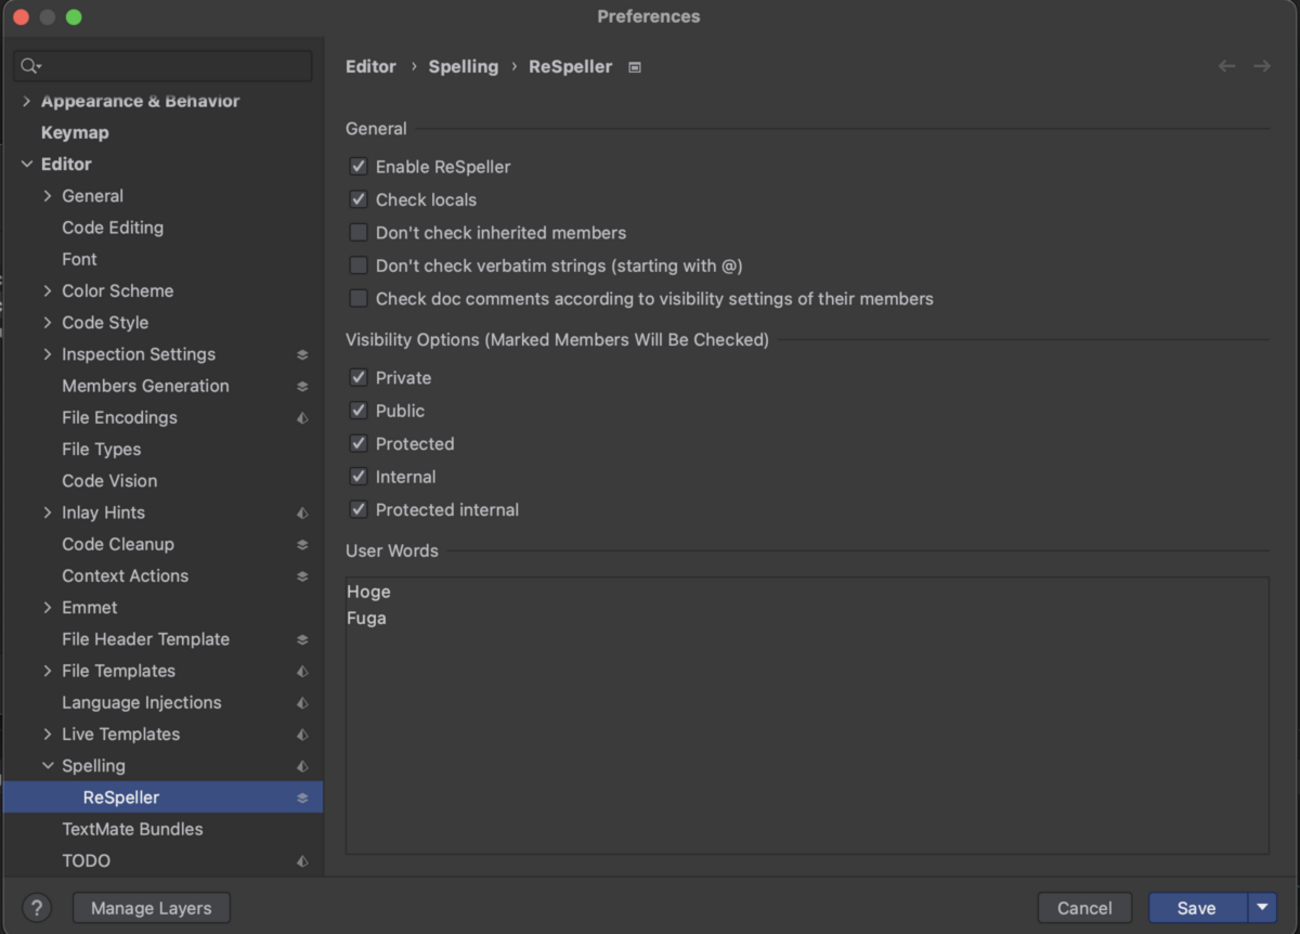Focus the preferences search field
Image resolution: width=1300 pixels, height=934 pixels.
click(170, 66)
